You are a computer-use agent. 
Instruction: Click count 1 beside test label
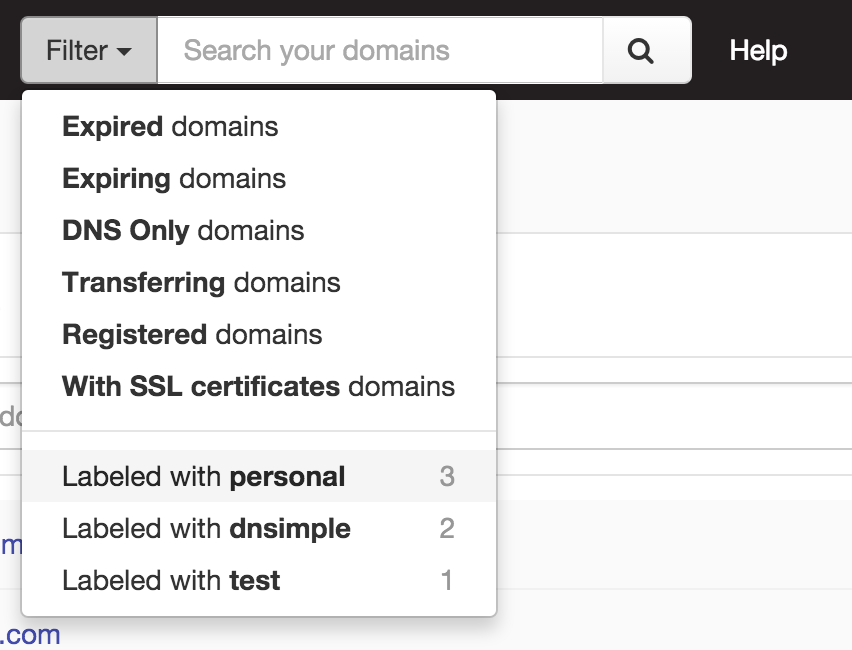click(447, 581)
